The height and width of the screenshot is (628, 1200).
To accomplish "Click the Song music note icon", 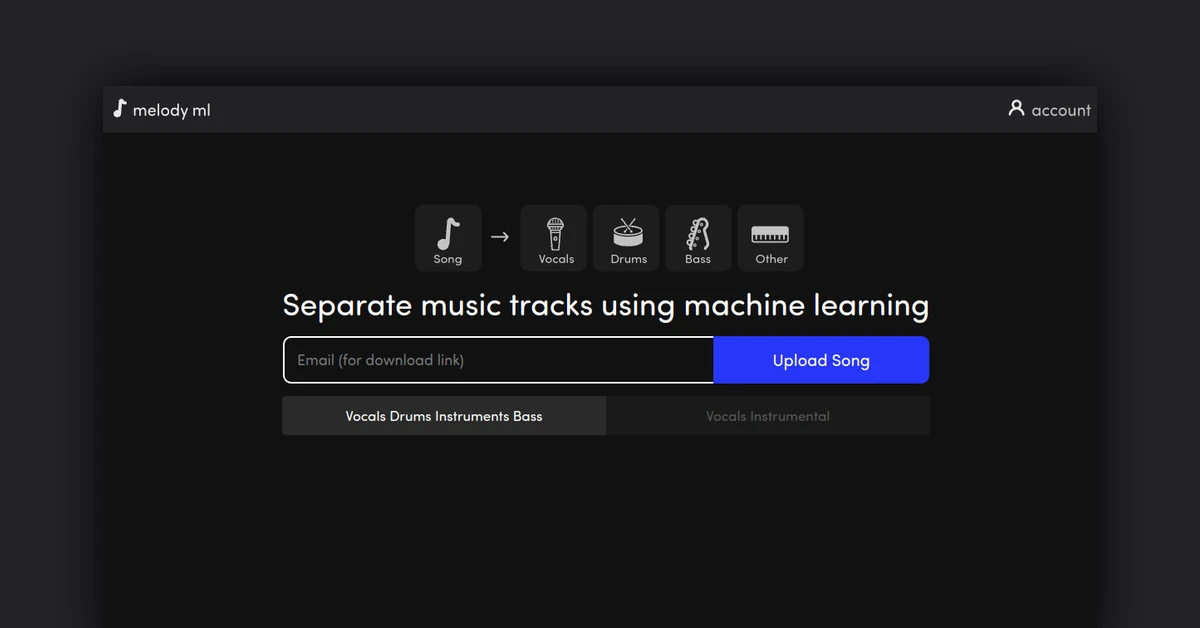I will 448,233.
